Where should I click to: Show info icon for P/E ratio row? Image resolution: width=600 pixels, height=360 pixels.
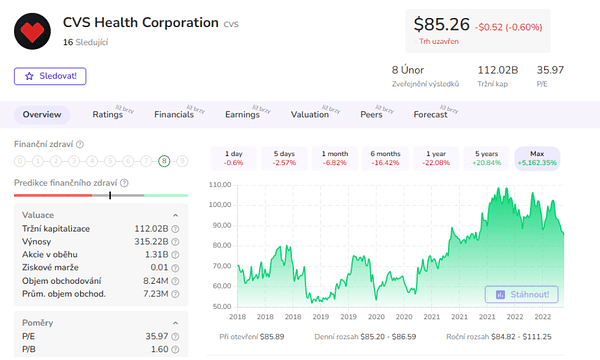point(175,337)
